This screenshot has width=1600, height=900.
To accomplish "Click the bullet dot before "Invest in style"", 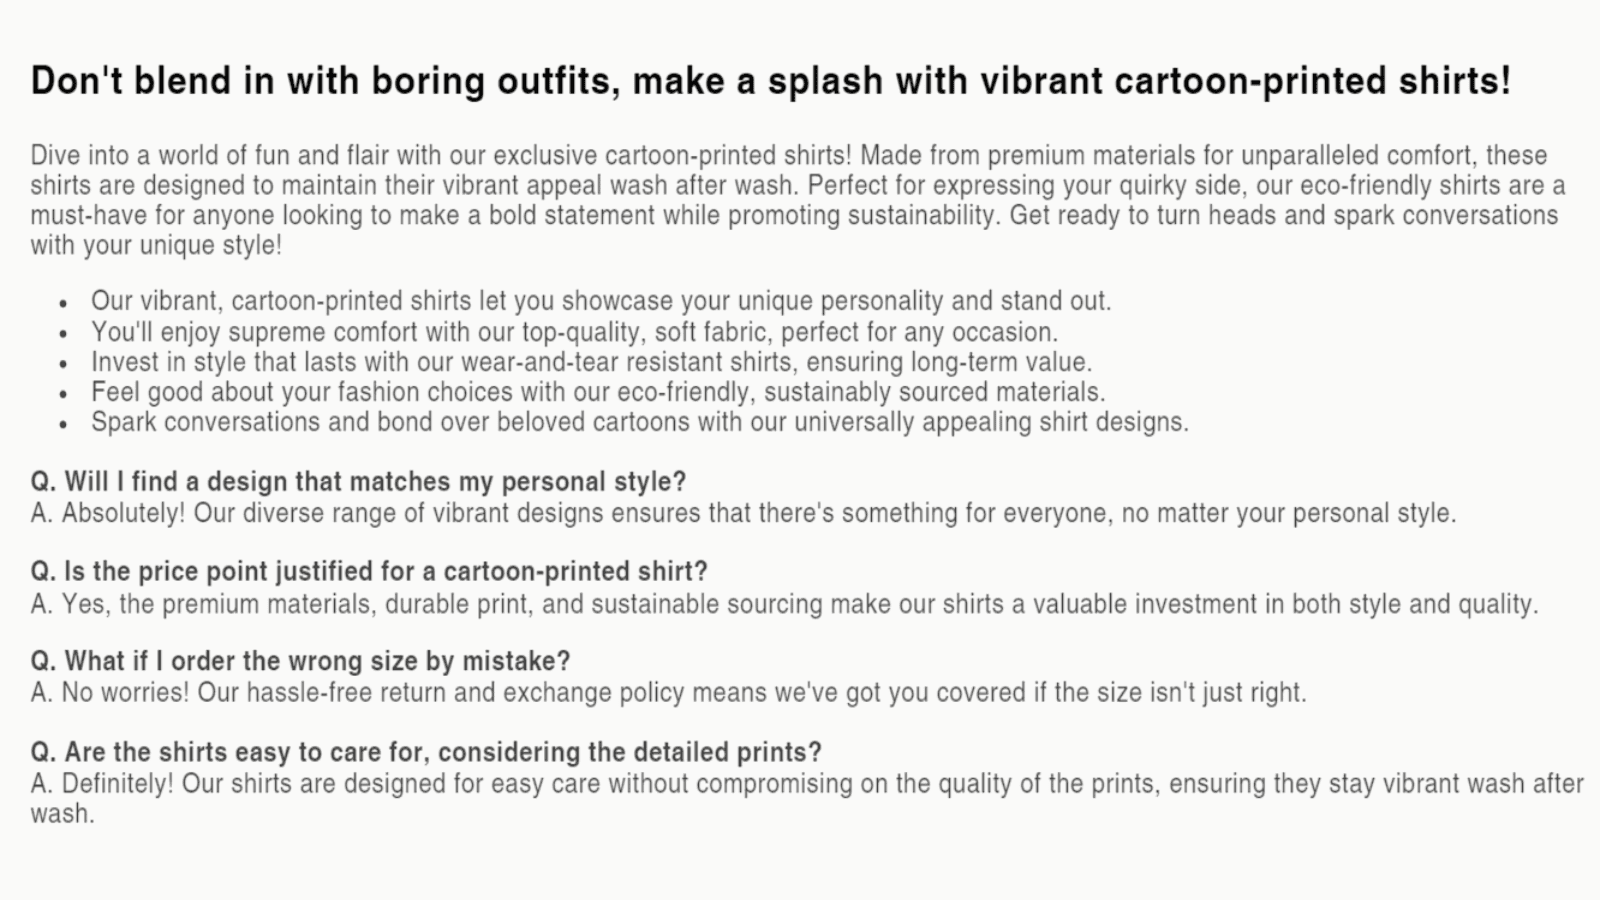I will (x=63, y=364).
